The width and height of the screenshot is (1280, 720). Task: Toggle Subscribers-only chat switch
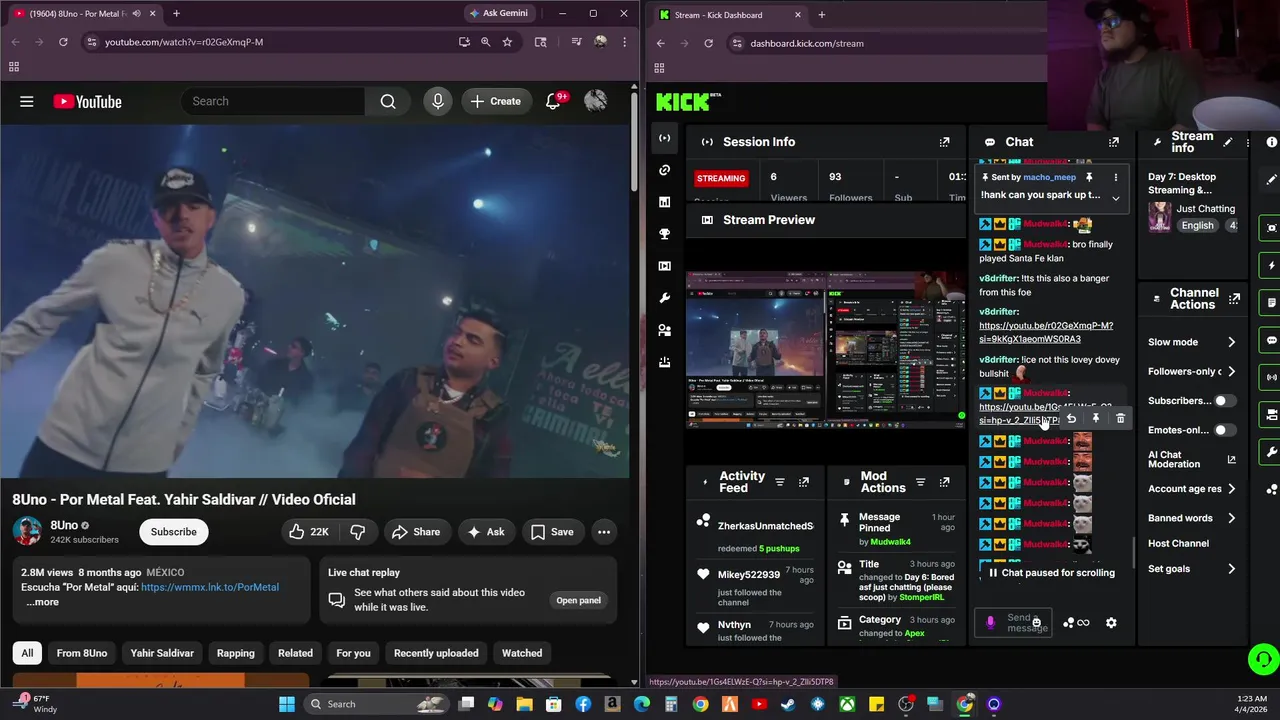point(1223,401)
